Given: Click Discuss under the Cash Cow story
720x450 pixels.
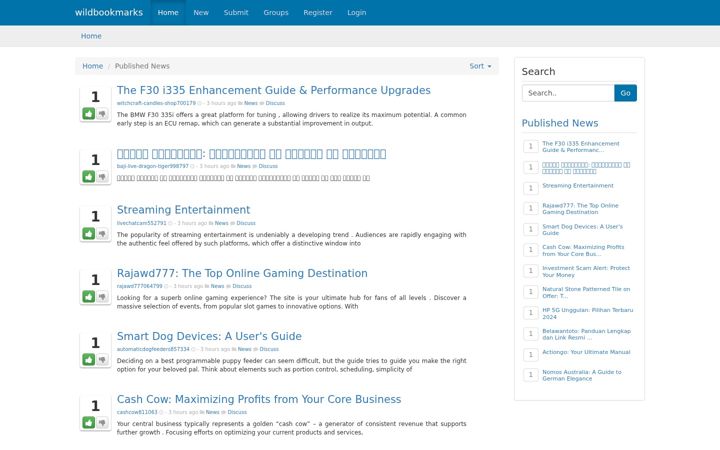Looking at the screenshot, I should [237, 412].
